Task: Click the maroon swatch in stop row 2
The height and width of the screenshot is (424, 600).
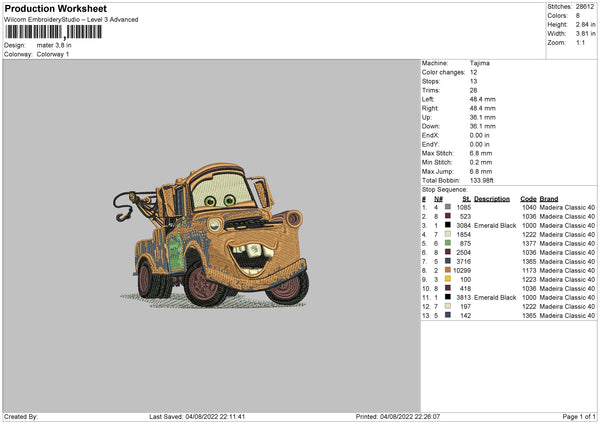Action: (x=448, y=216)
